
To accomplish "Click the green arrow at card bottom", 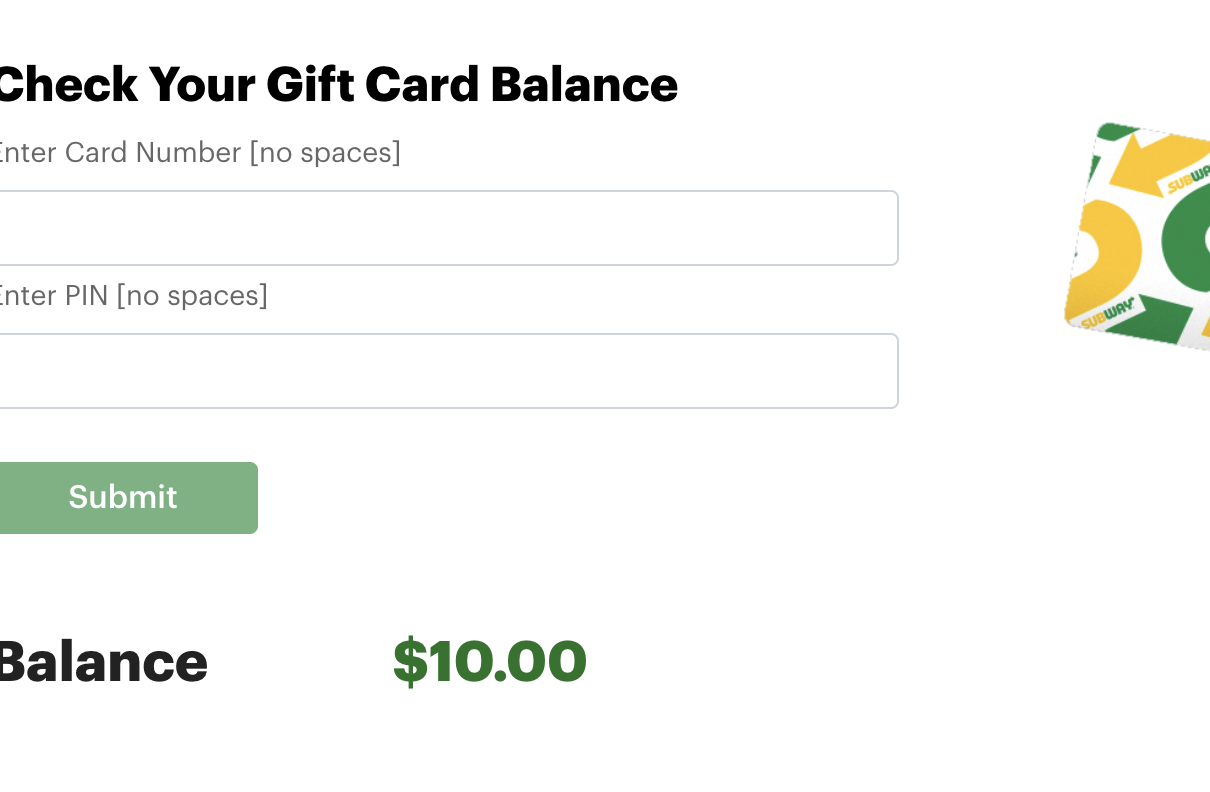I will pos(1162,318).
